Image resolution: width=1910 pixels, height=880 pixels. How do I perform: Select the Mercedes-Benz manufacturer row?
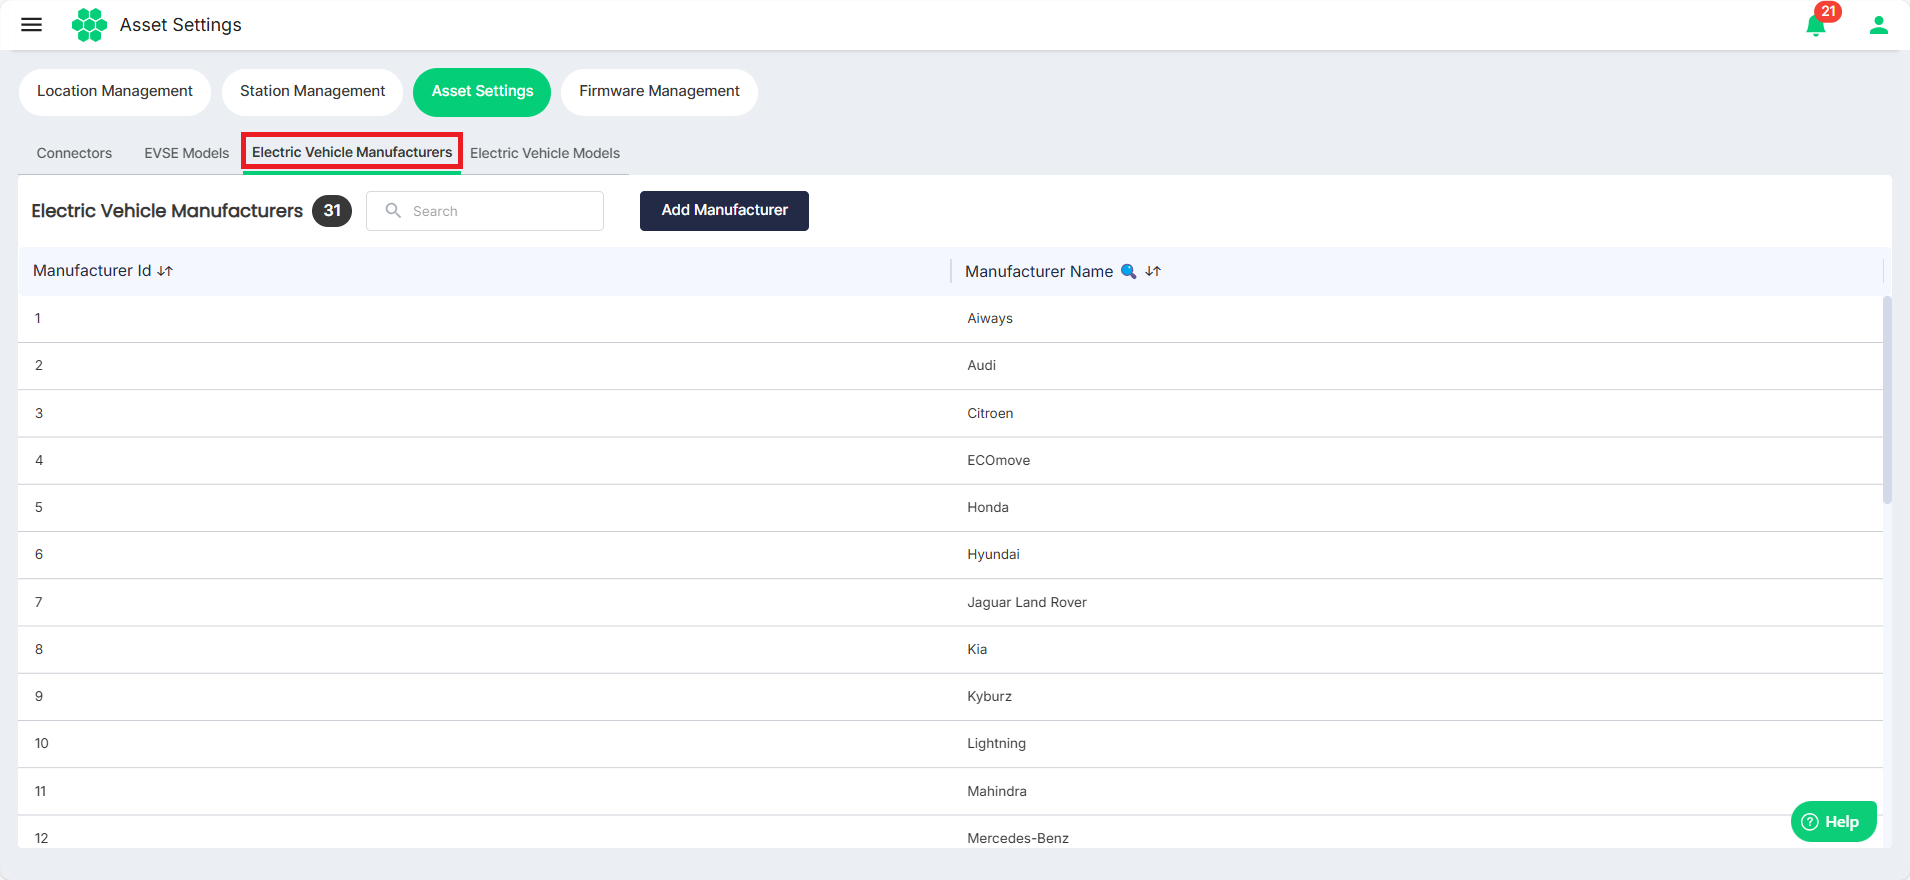click(950, 832)
